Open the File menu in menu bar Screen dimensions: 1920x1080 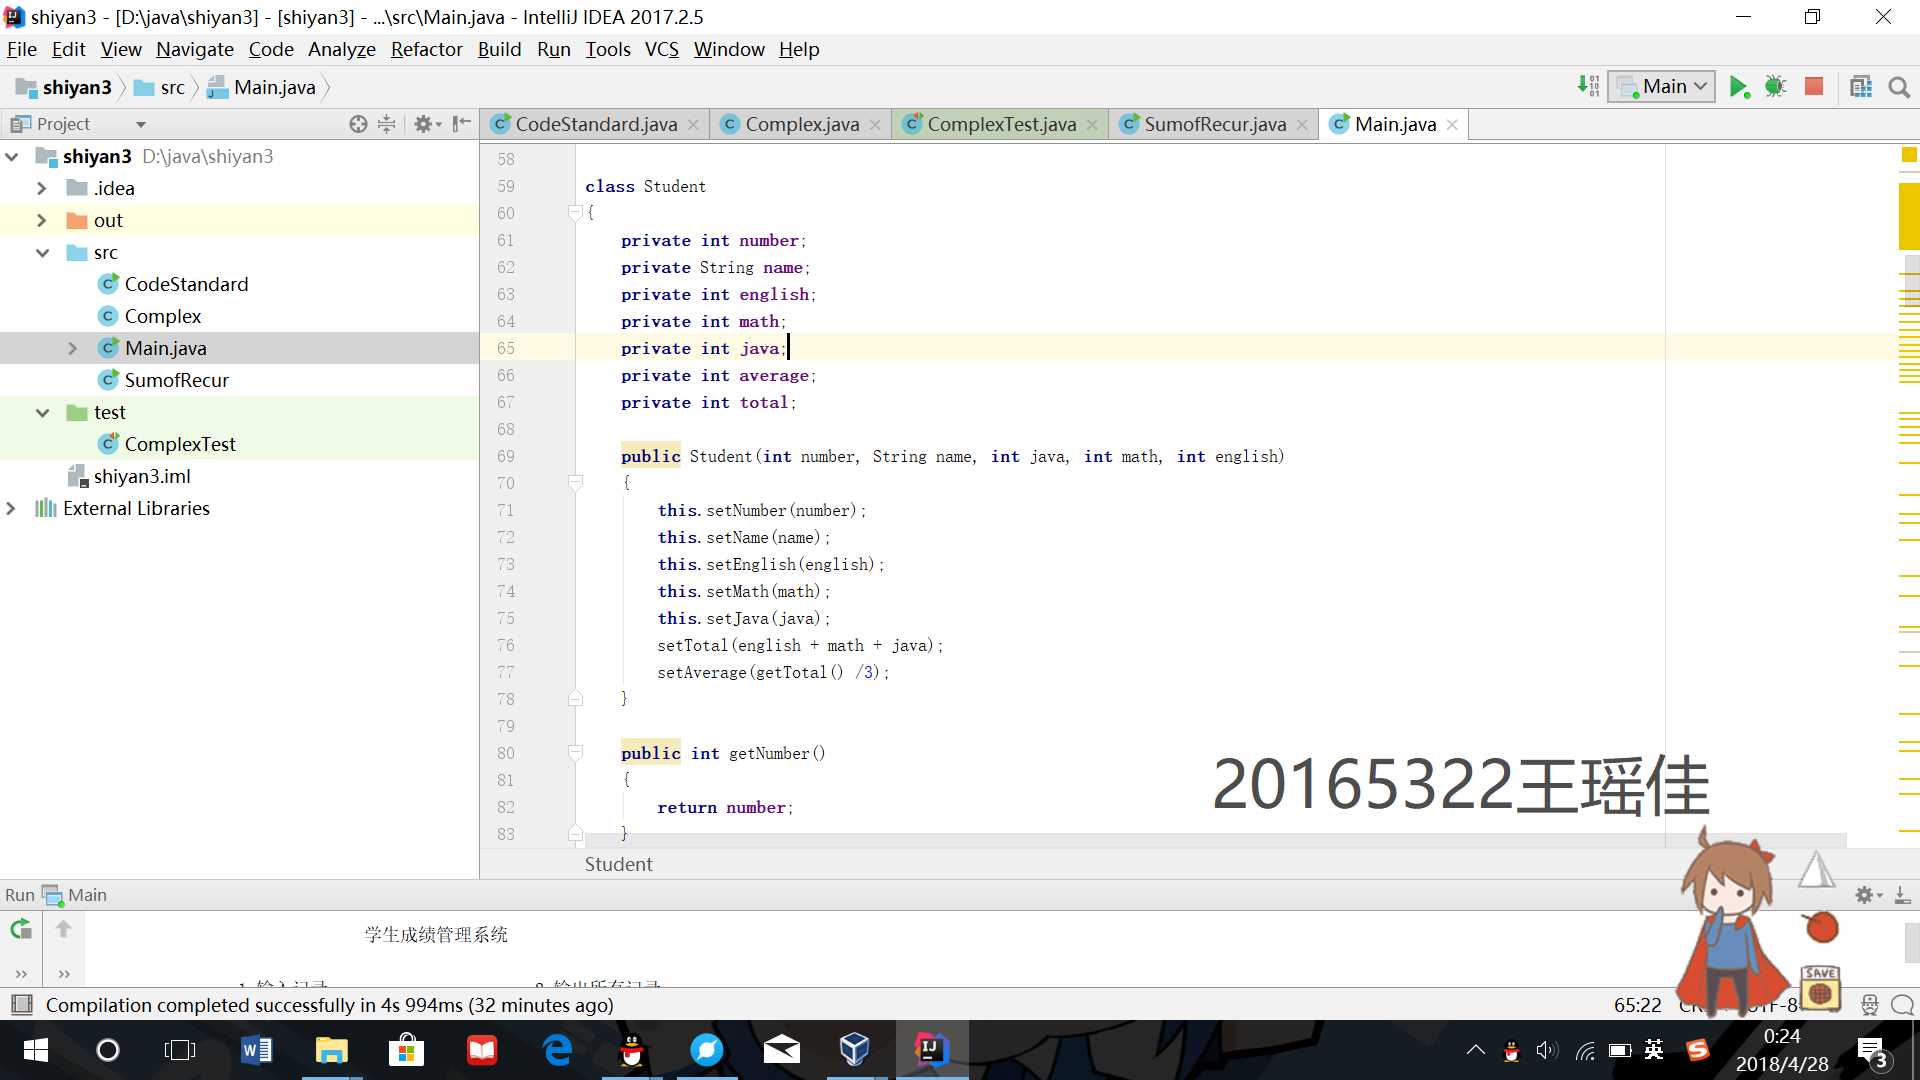pos(22,49)
